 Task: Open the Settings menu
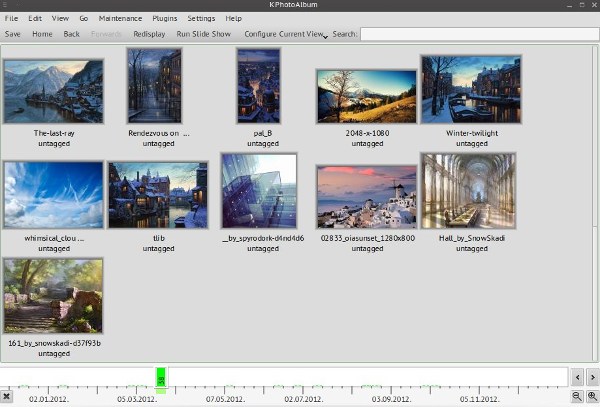tap(201, 18)
